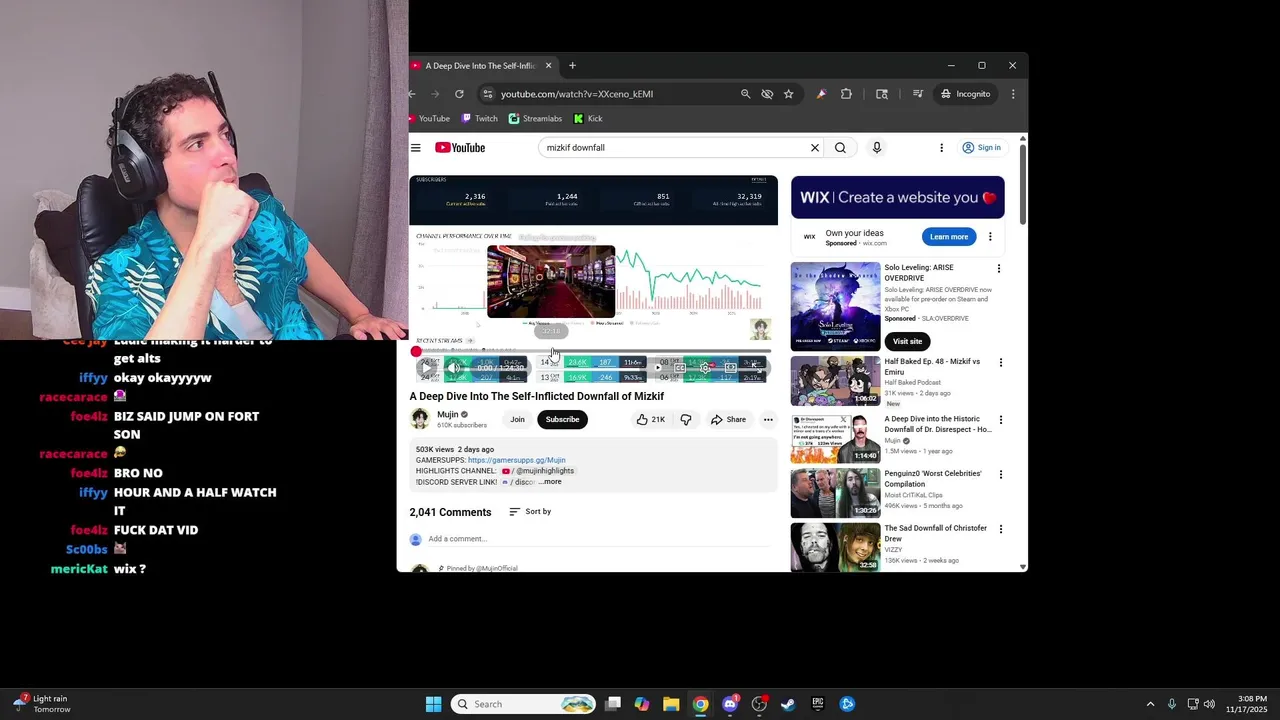This screenshot has width=1280, height=720.
Task: Click the URL youtube.com/watch address
Action: click(x=577, y=94)
